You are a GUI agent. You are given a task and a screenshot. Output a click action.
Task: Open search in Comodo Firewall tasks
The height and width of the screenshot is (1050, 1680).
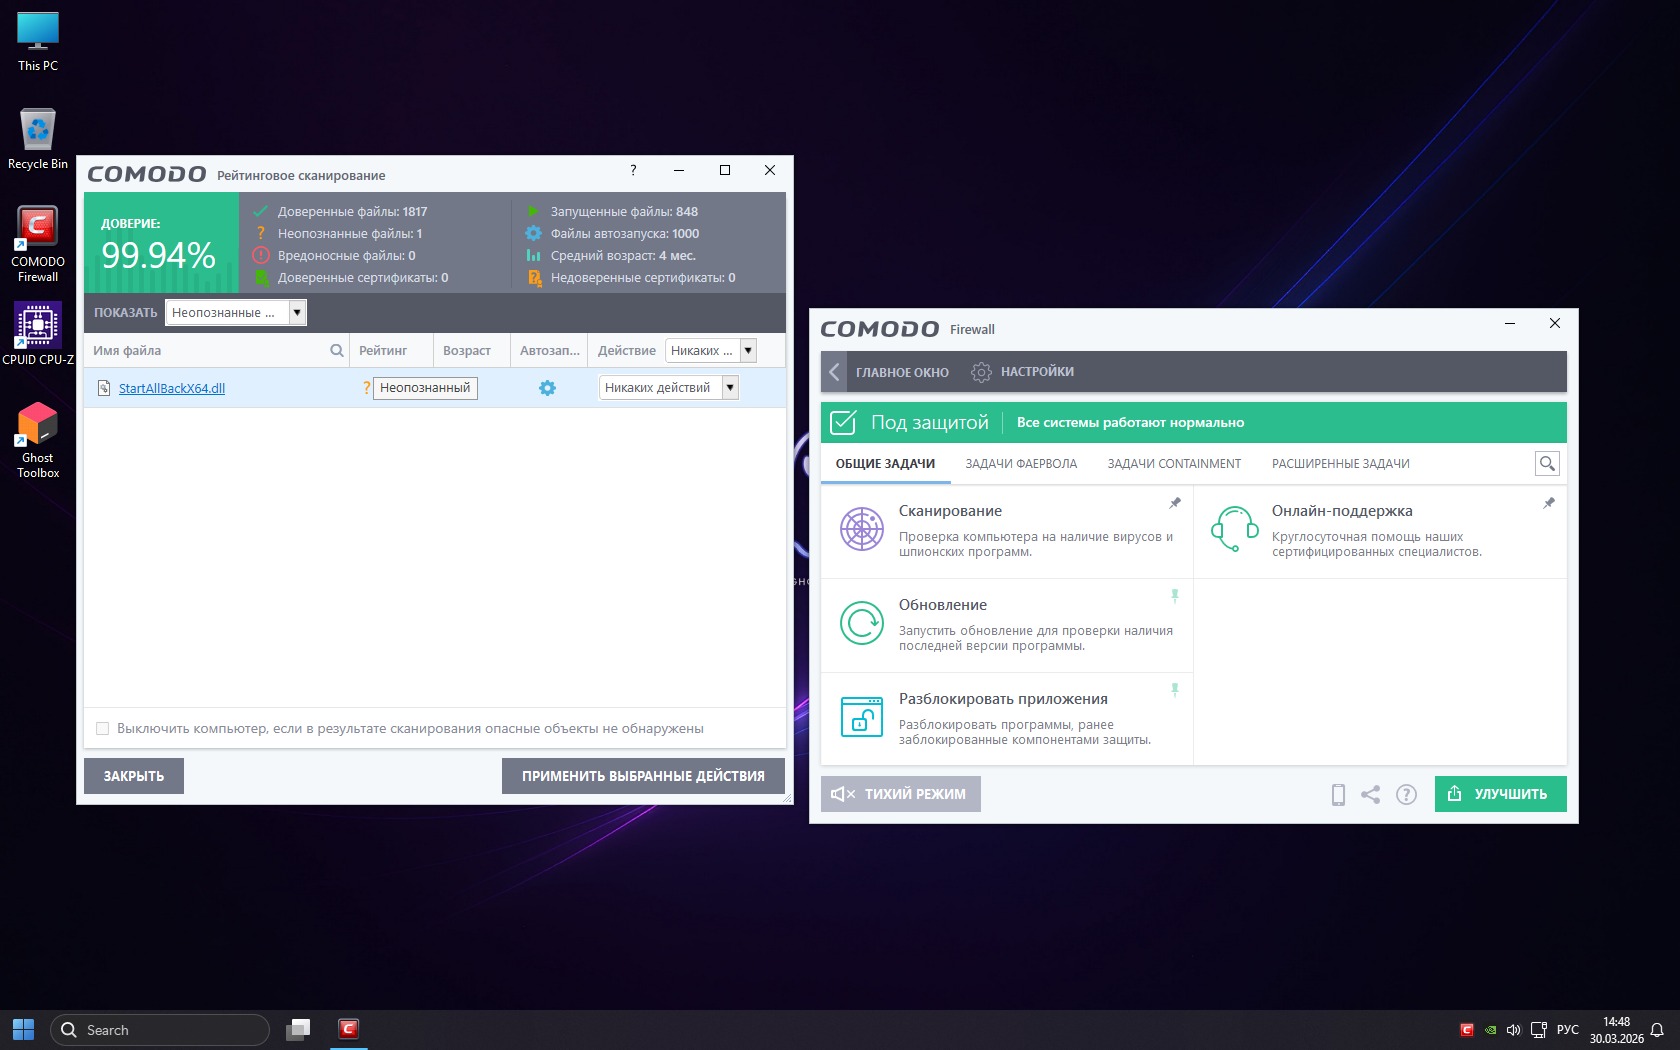click(x=1546, y=463)
